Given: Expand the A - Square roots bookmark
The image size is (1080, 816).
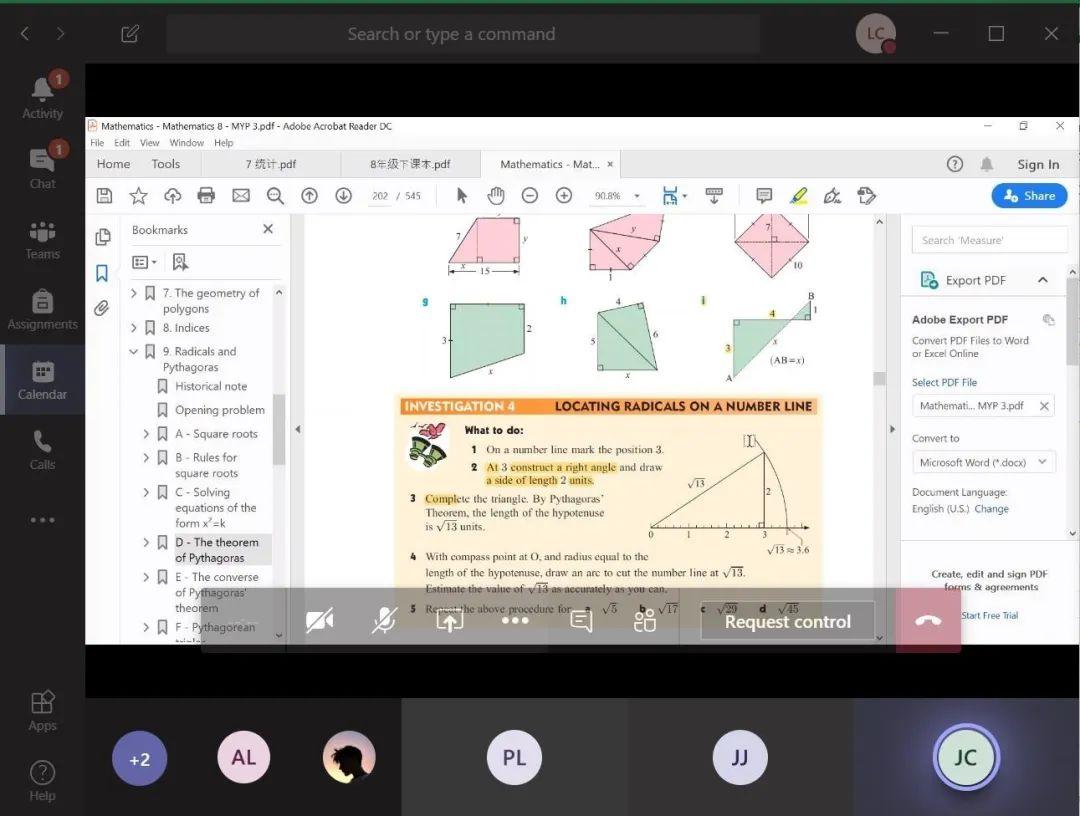Looking at the screenshot, I should [146, 434].
